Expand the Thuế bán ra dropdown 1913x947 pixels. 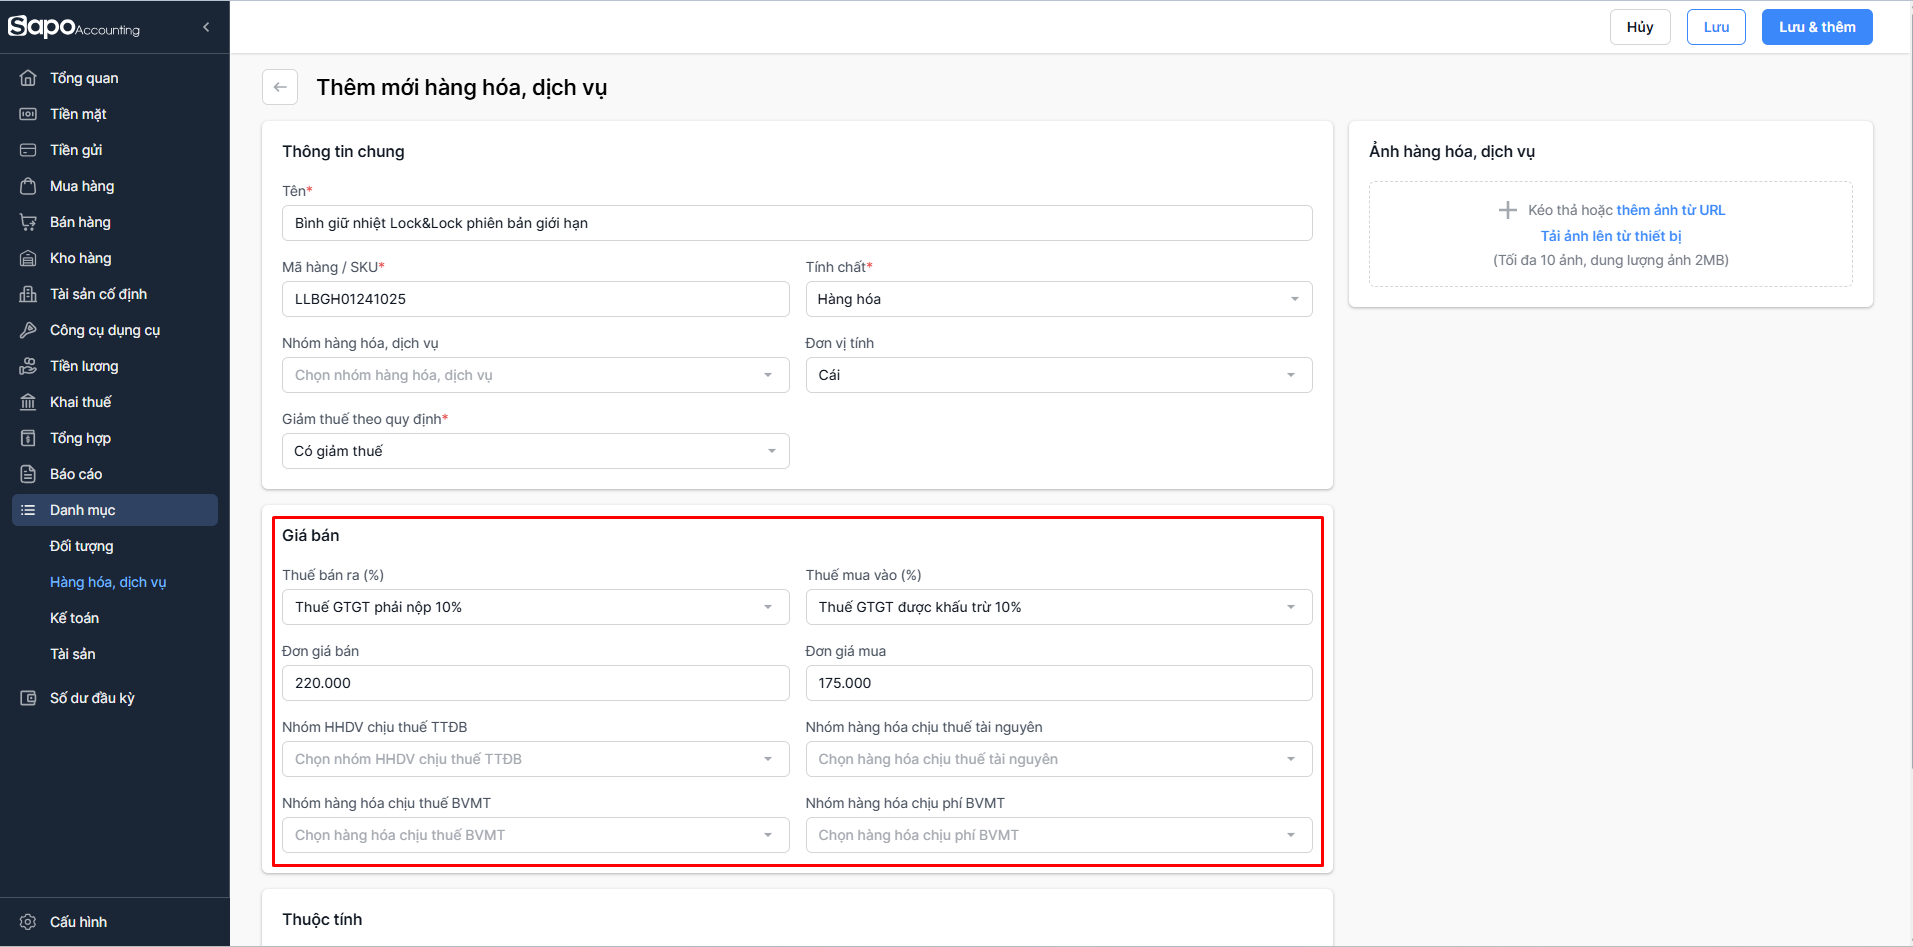(x=535, y=607)
